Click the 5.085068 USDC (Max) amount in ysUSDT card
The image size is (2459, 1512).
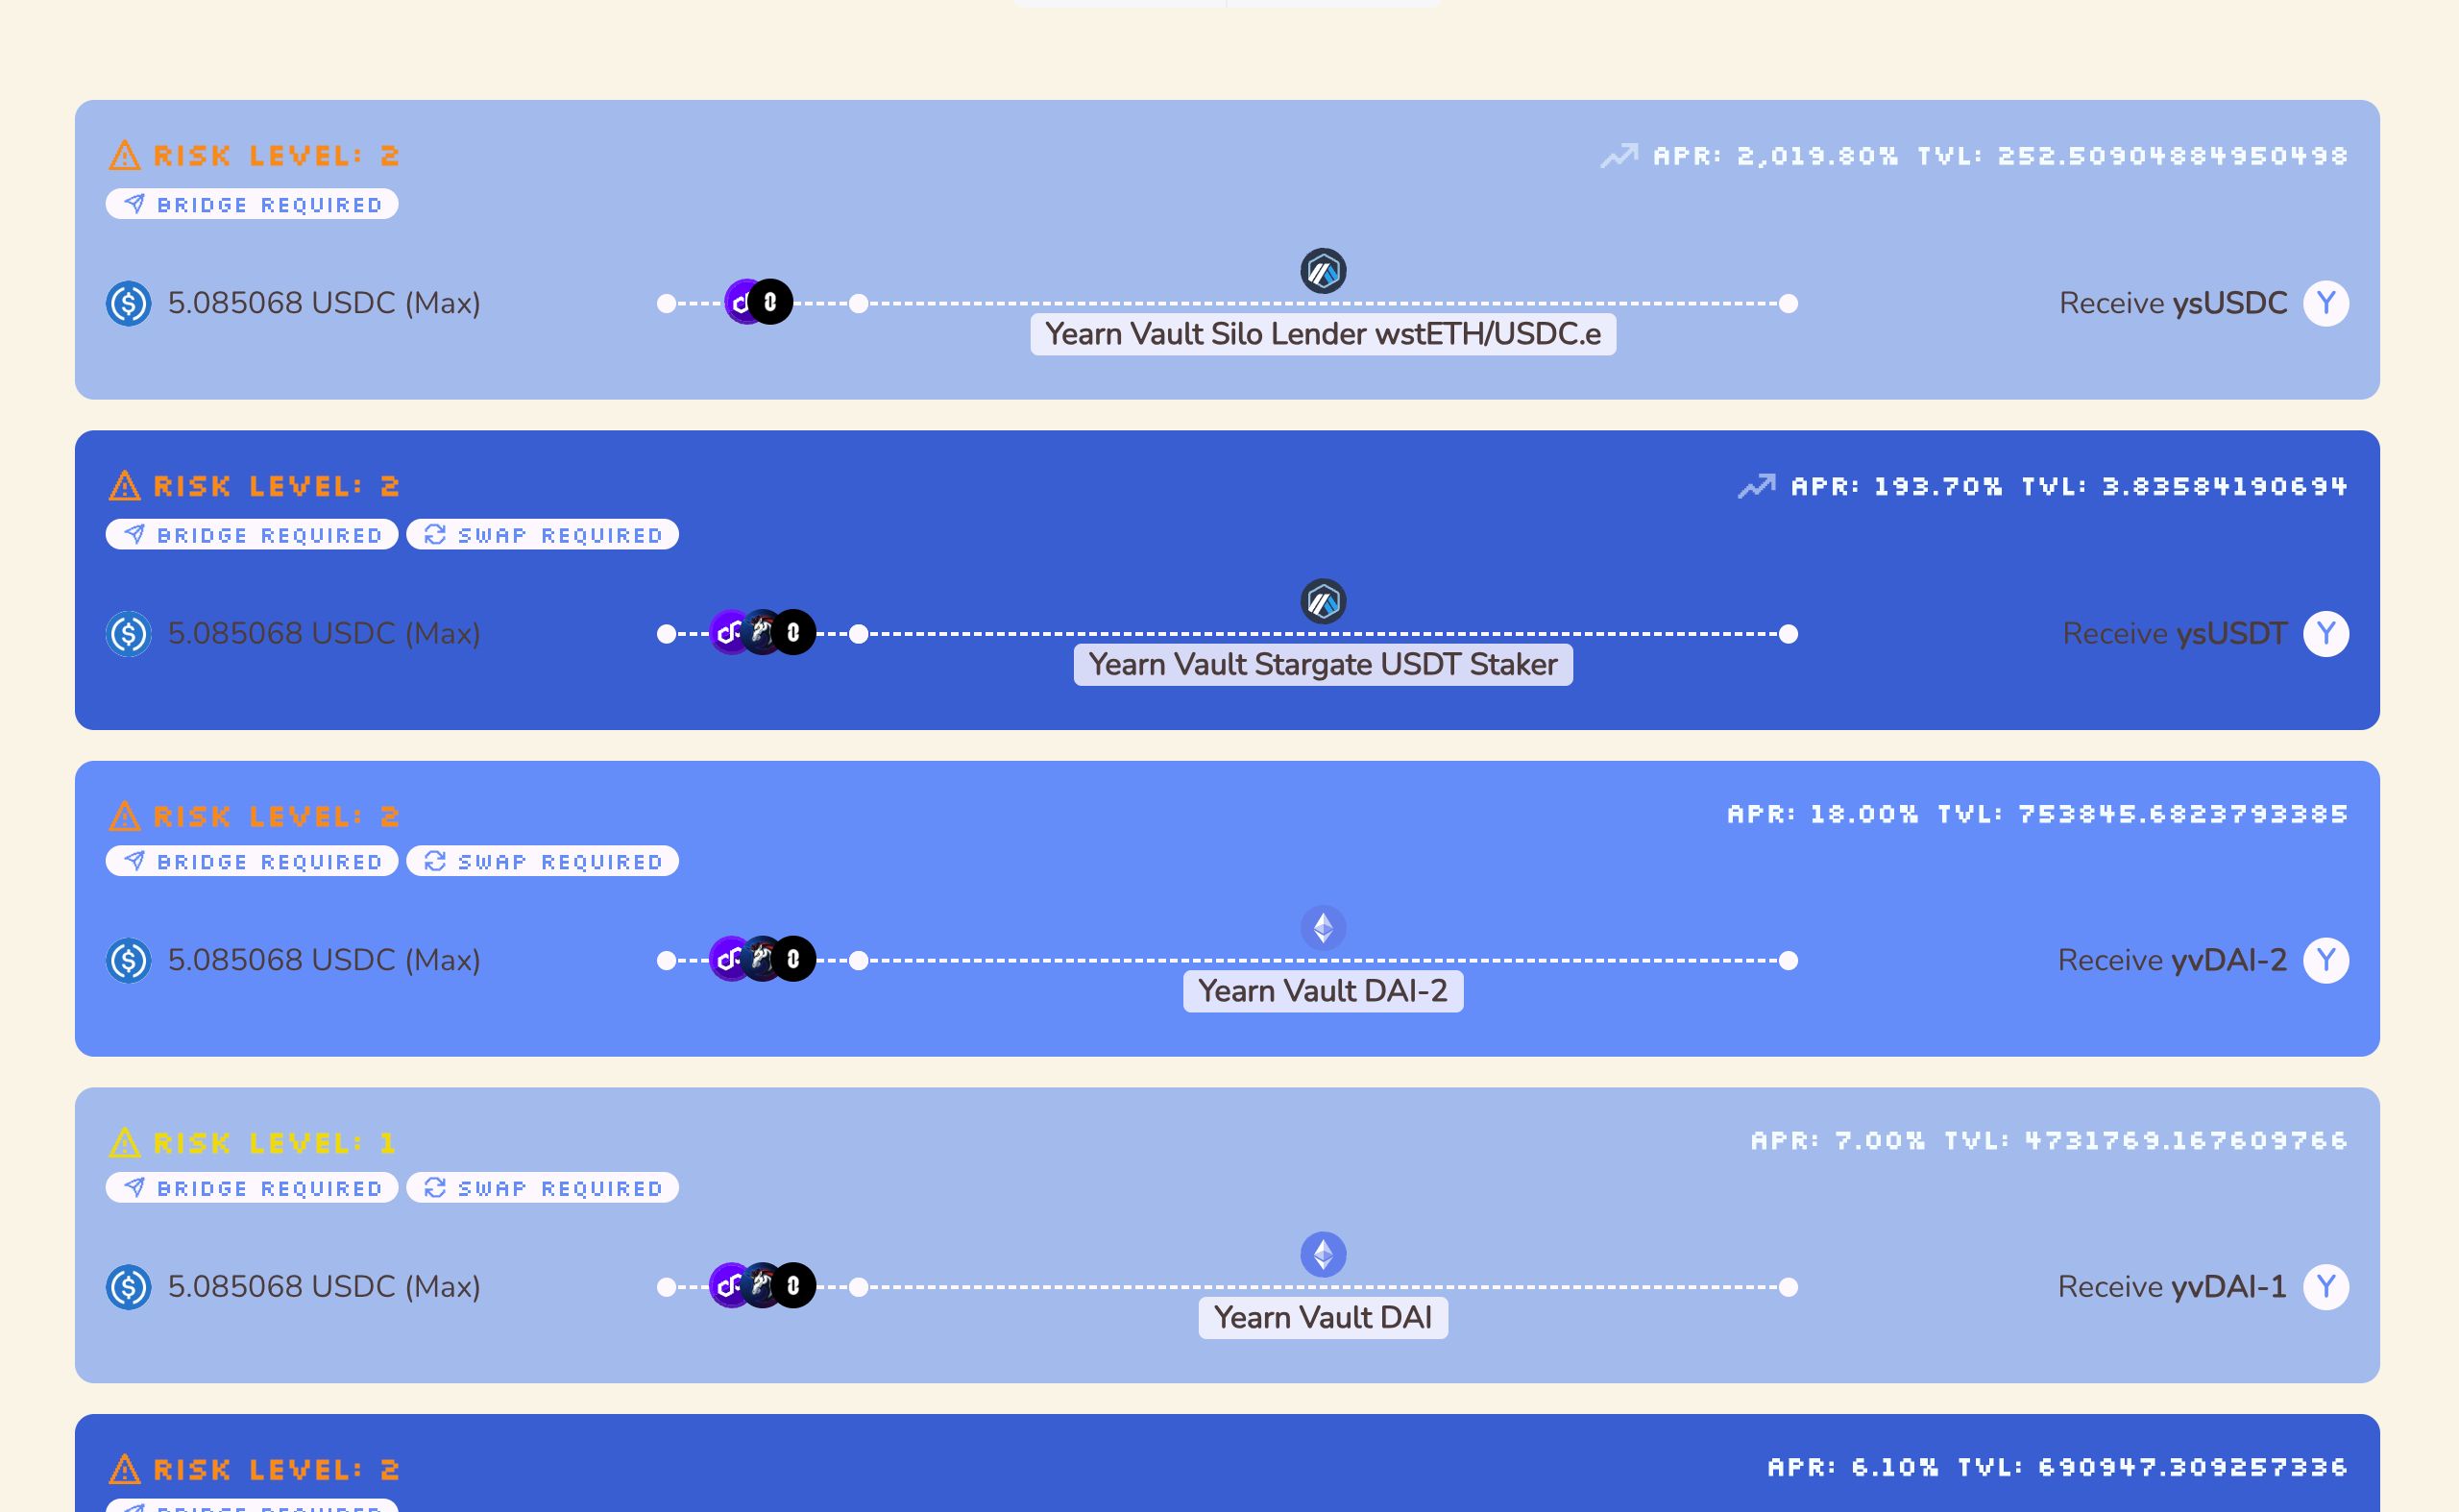point(324,634)
